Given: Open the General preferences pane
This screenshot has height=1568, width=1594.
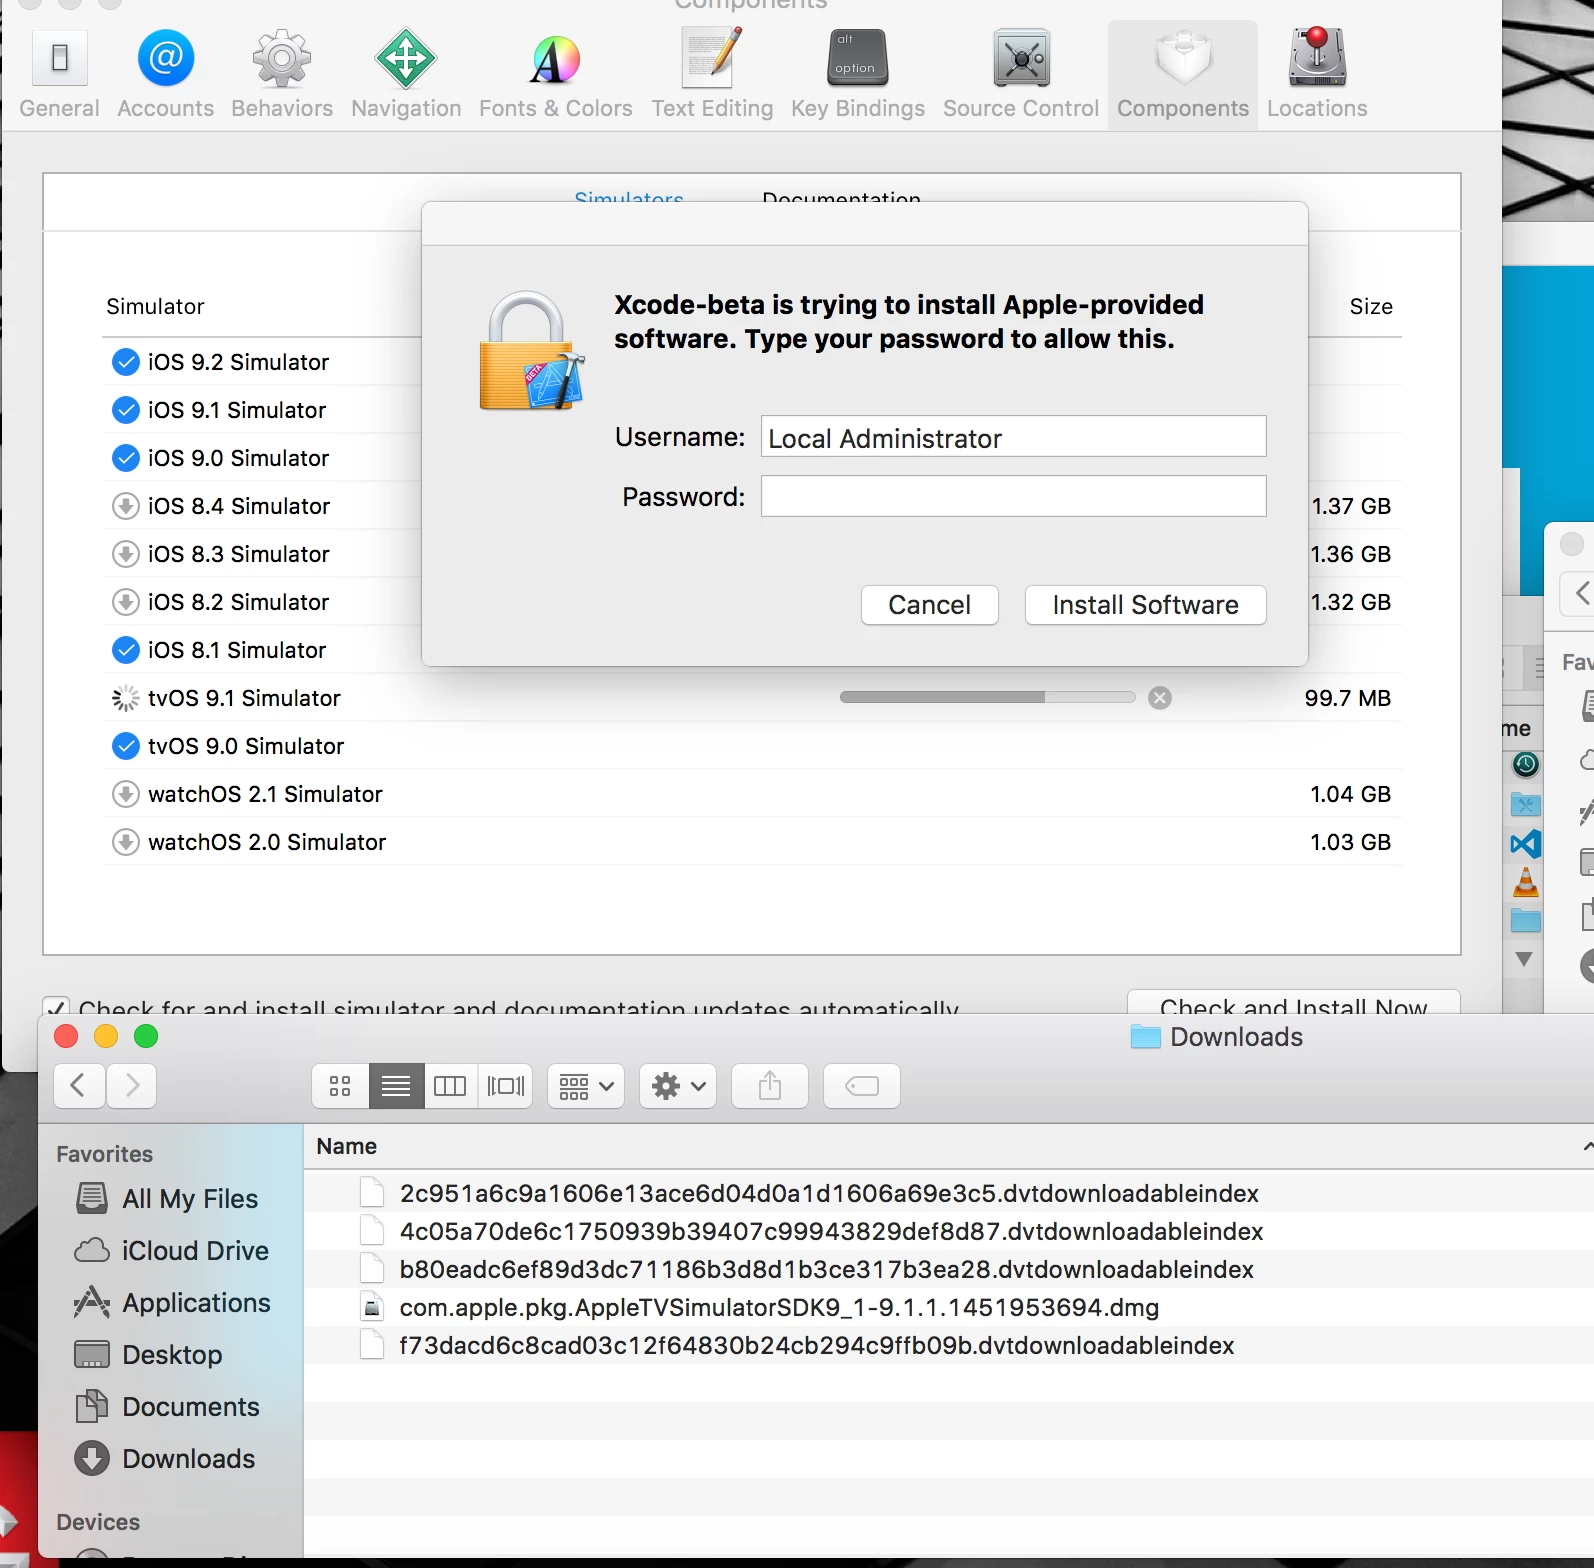Looking at the screenshot, I should [59, 74].
